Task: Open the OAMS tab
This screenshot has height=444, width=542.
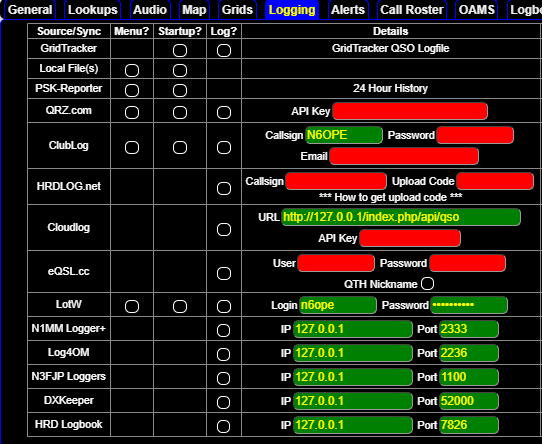Action: pos(476,10)
